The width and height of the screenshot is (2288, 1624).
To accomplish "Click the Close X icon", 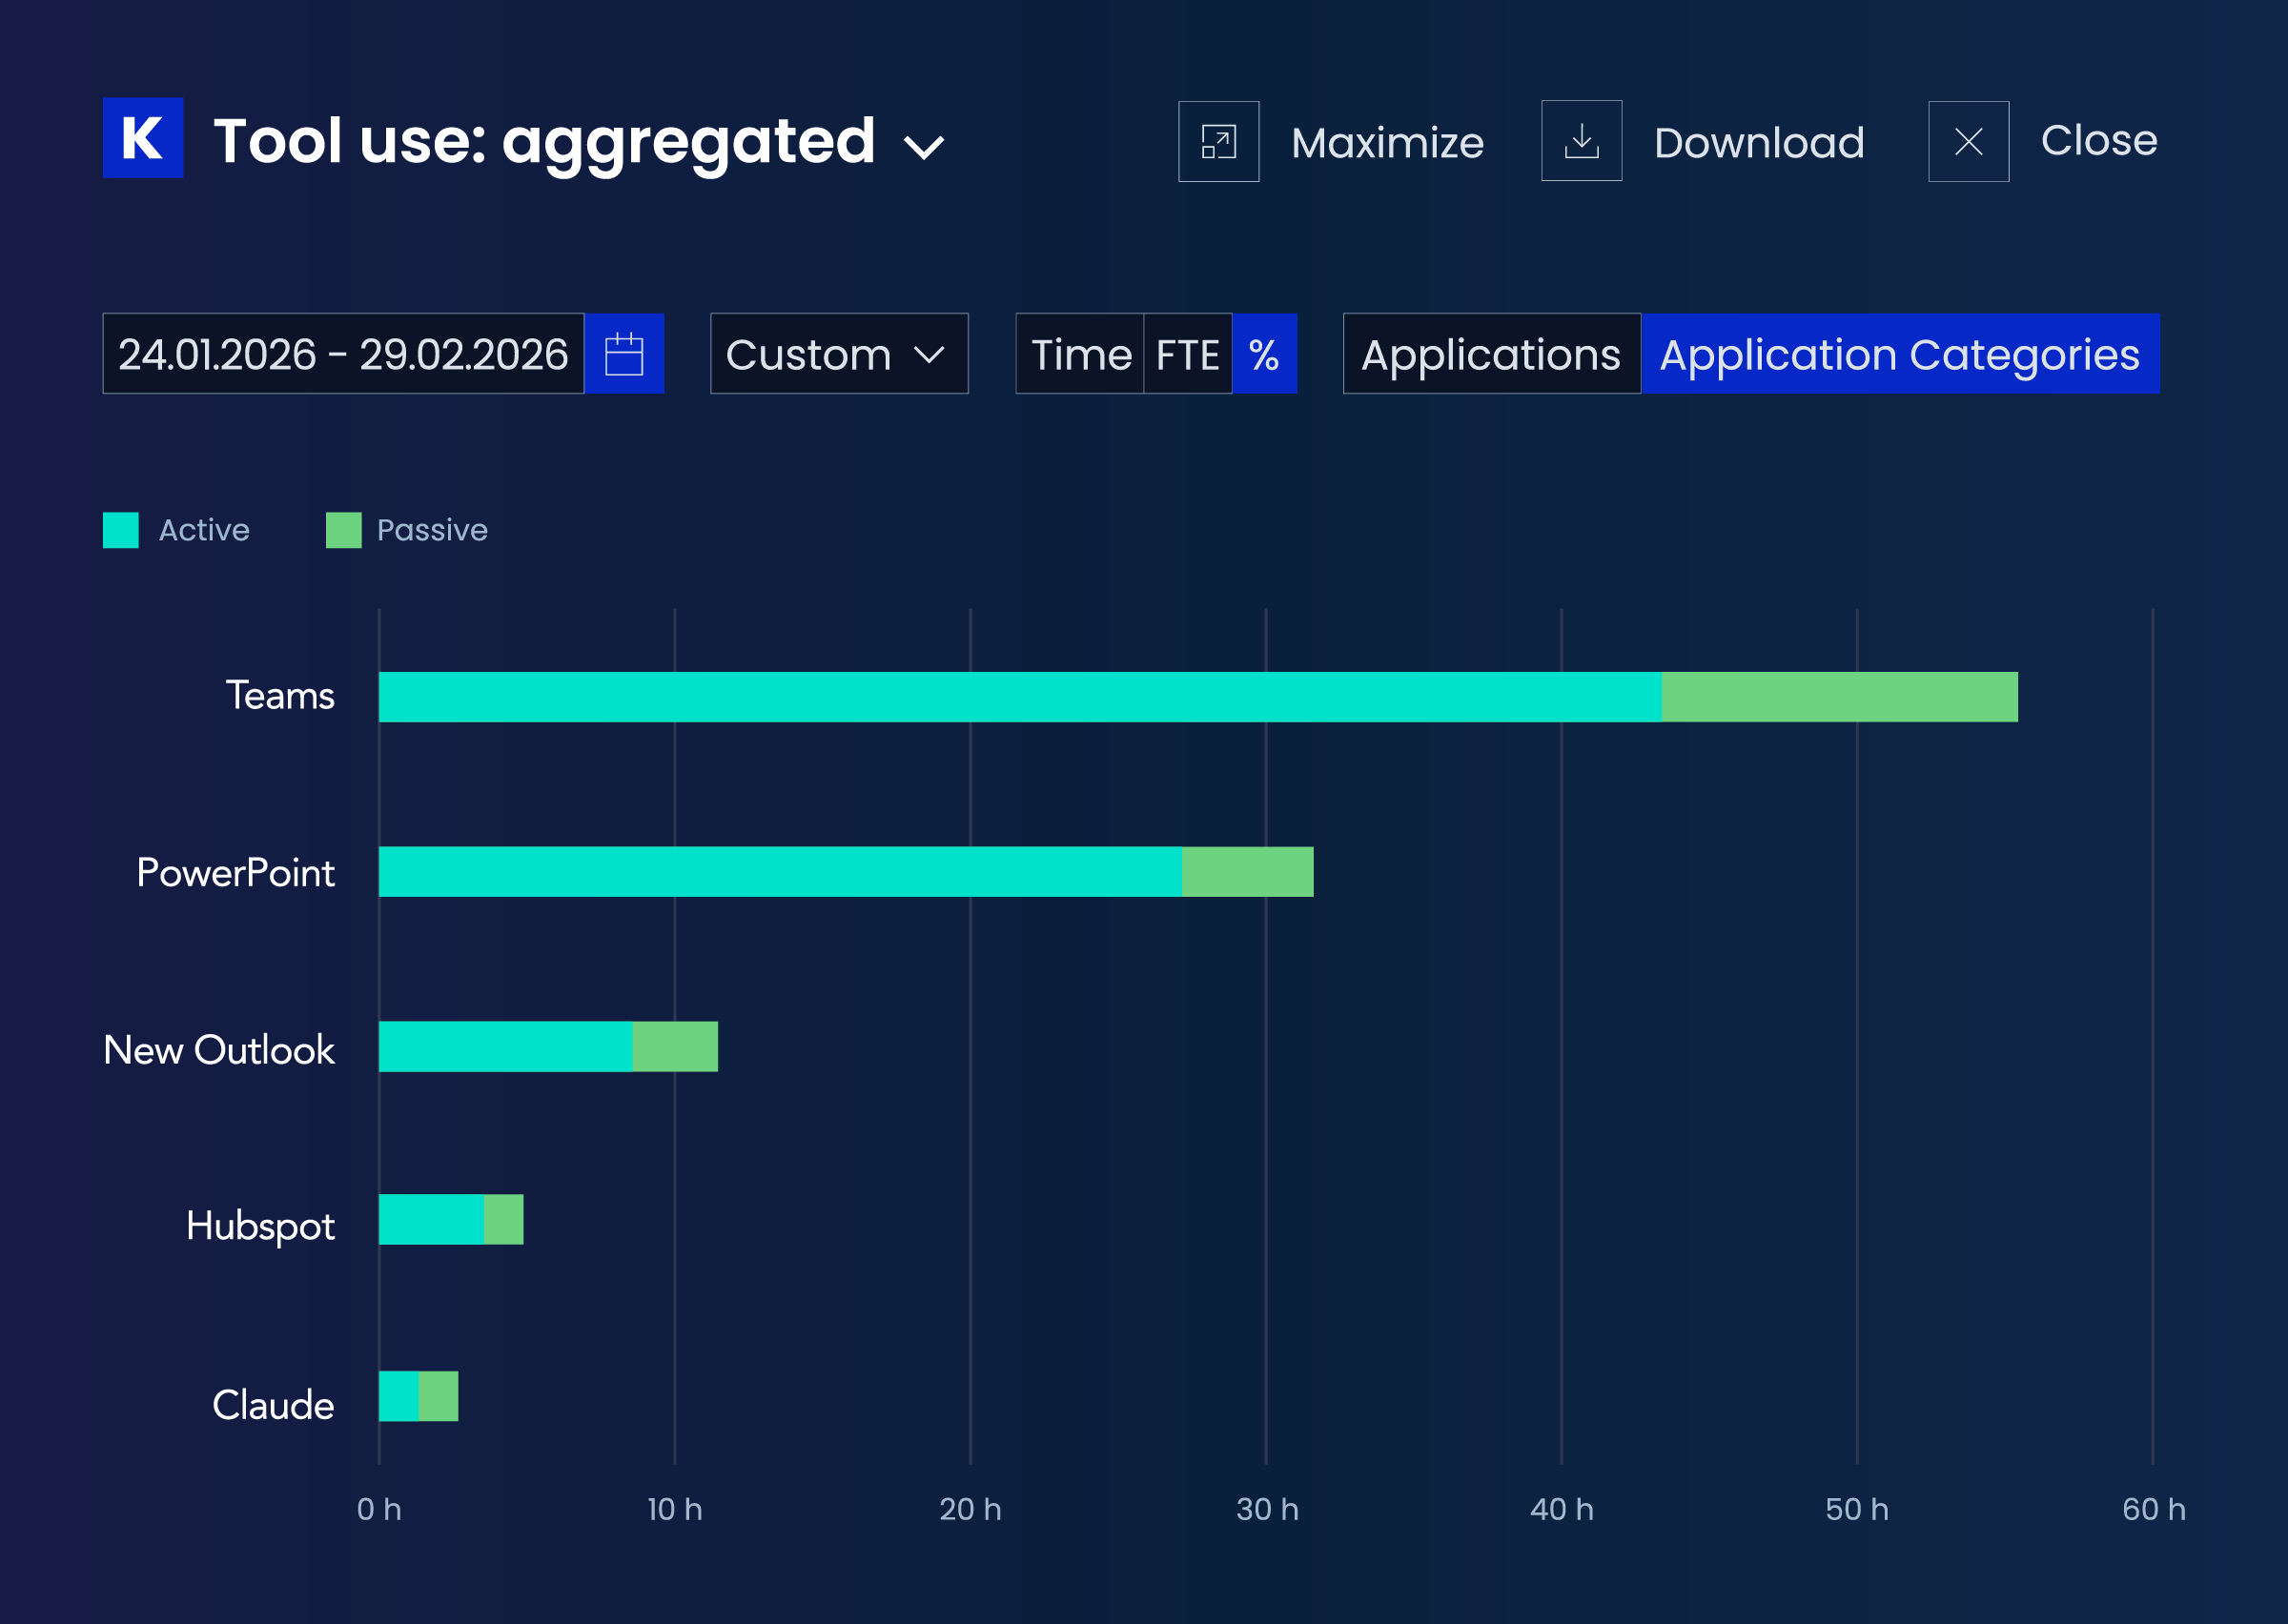I will (x=1968, y=141).
